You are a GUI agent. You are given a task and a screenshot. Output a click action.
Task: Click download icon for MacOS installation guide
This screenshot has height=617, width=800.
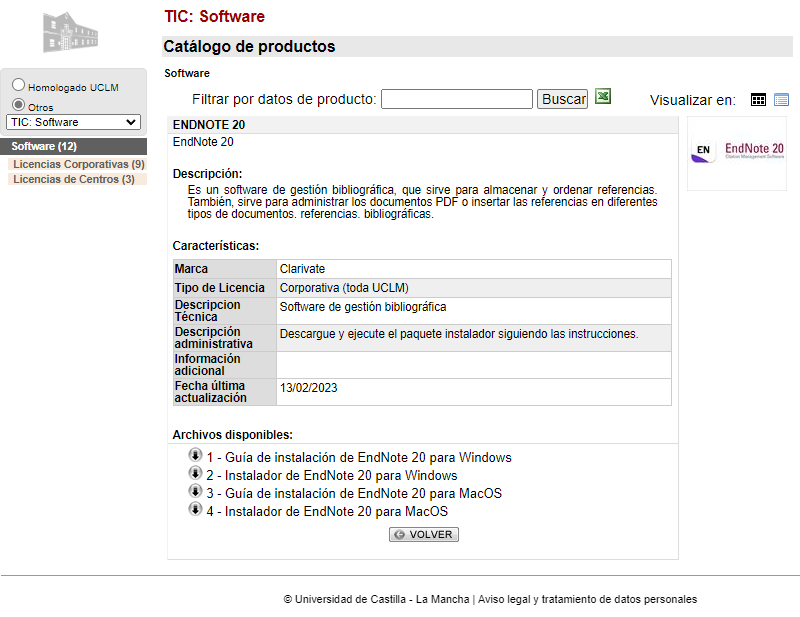point(195,491)
